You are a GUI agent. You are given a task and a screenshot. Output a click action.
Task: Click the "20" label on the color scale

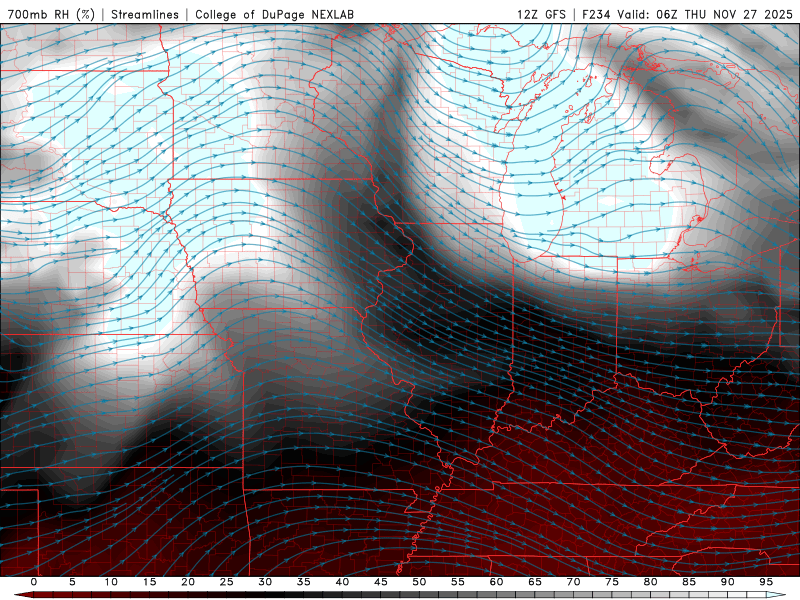click(x=188, y=582)
